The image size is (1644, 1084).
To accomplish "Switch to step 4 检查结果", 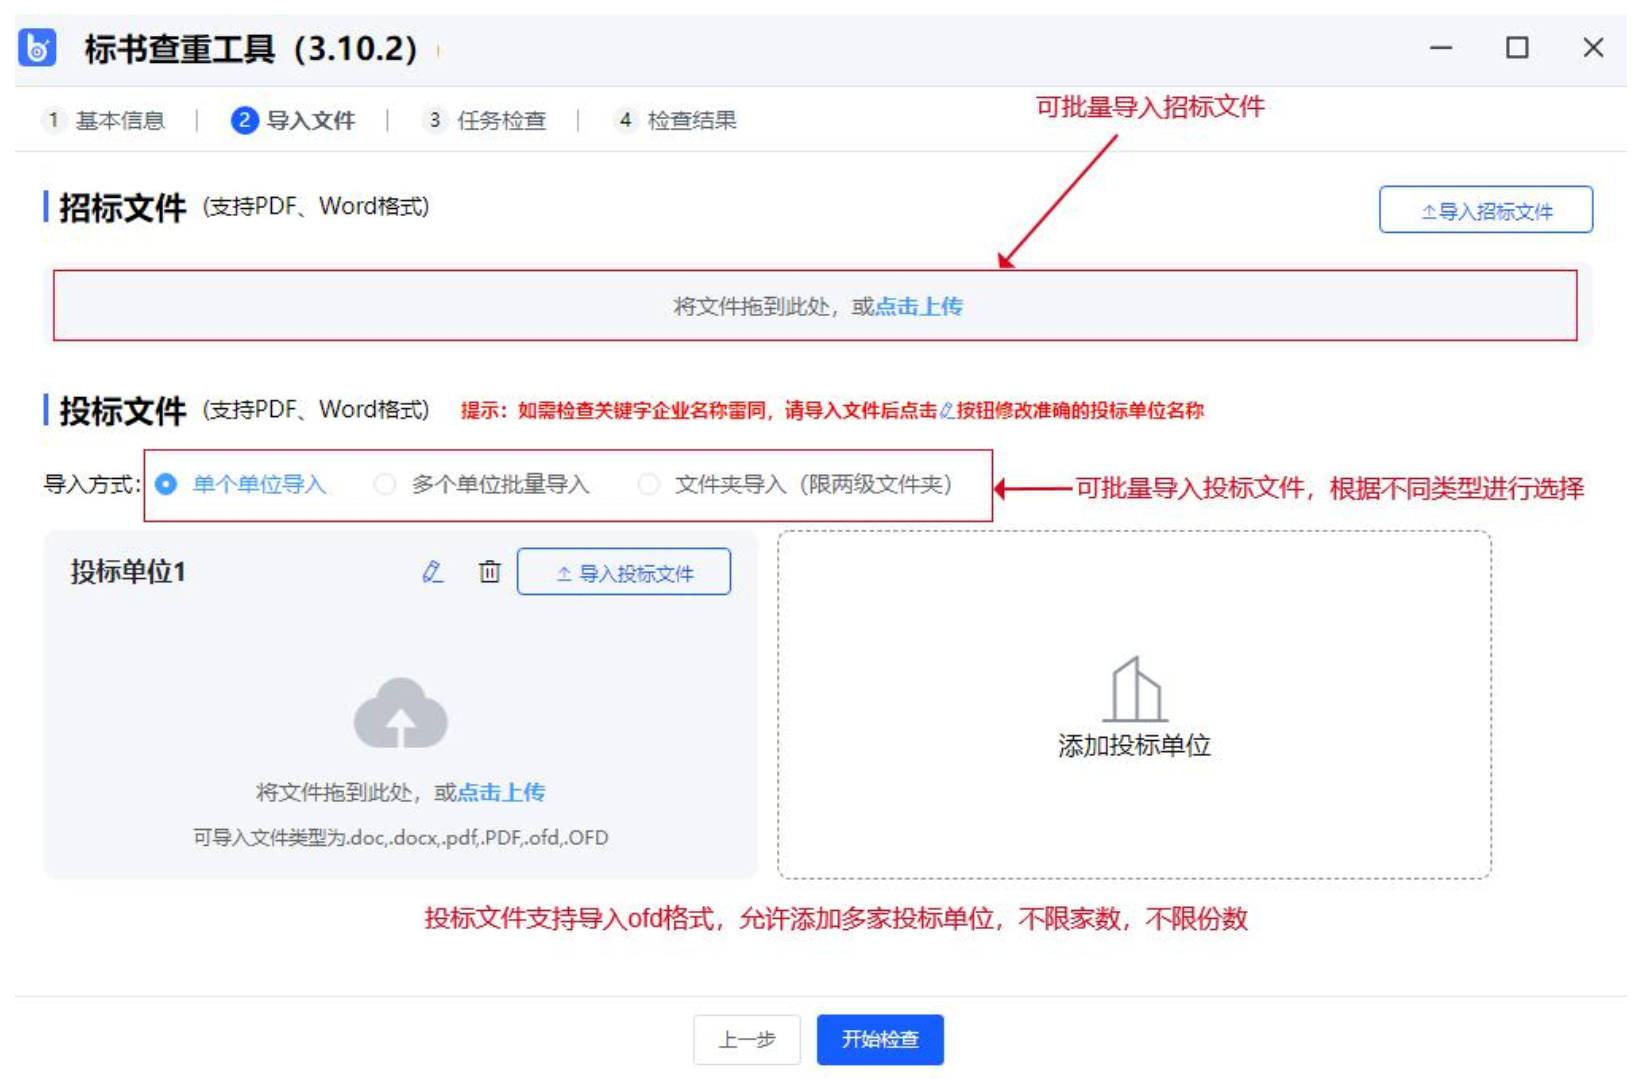I will [676, 121].
